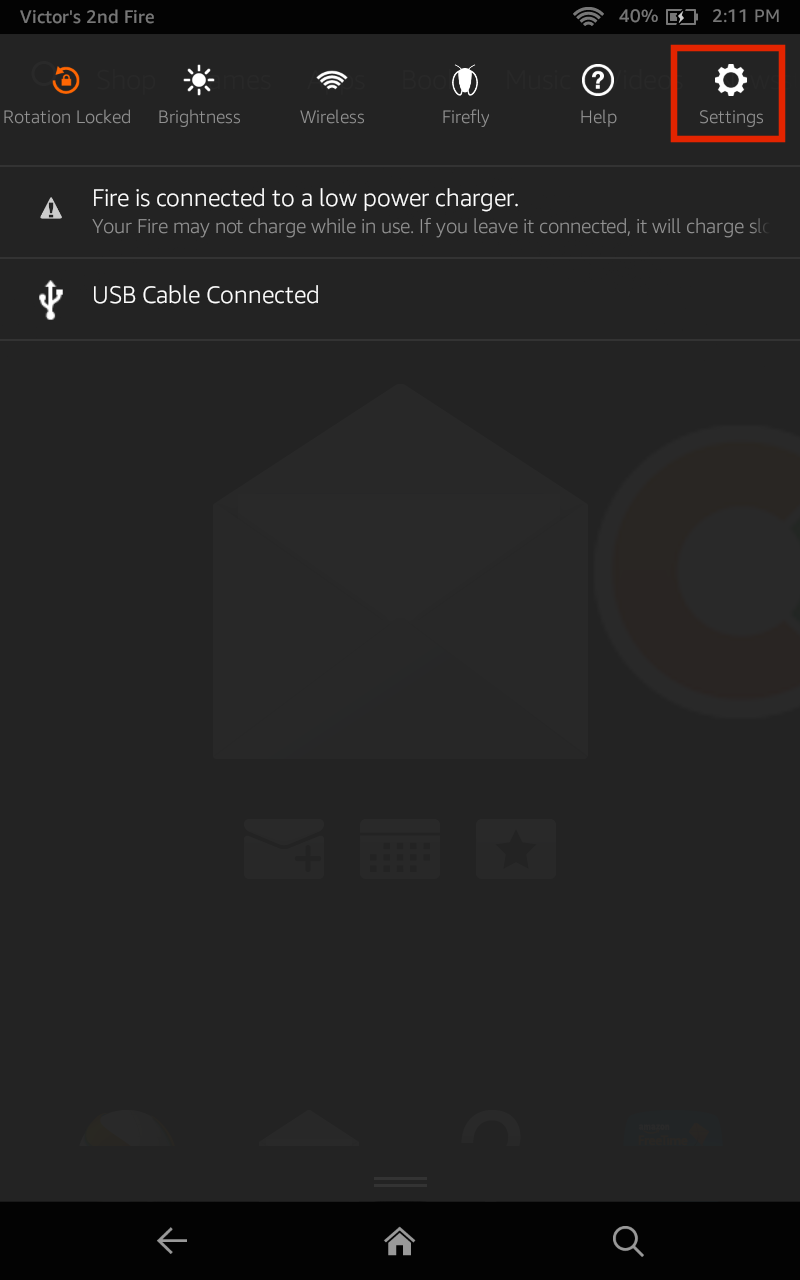800x1280 pixels.
Task: Open the USB Cable Connected notification
Action: click(400, 299)
